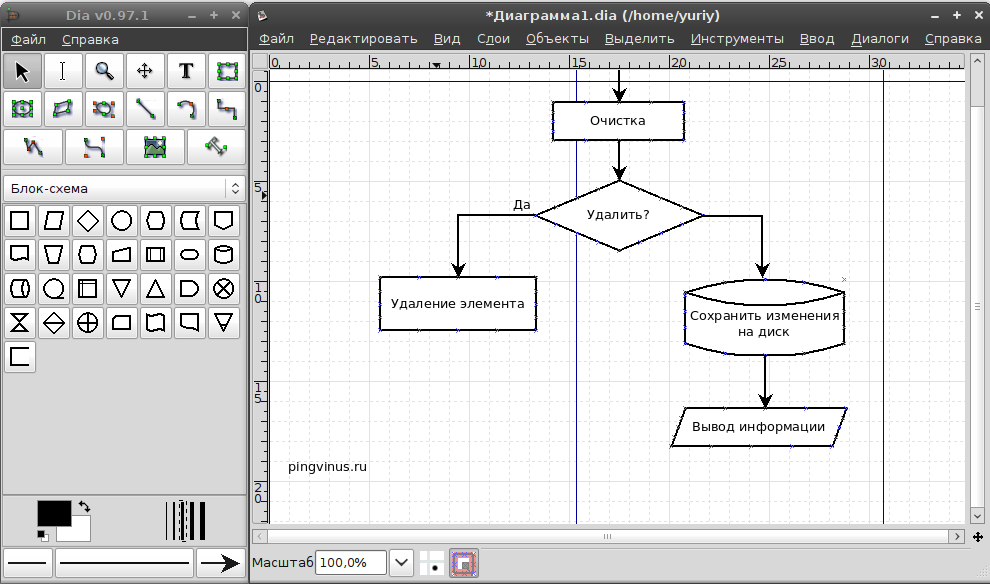Select the Bezier-gon tool
This screenshot has width=990, height=584.
coord(104,109)
